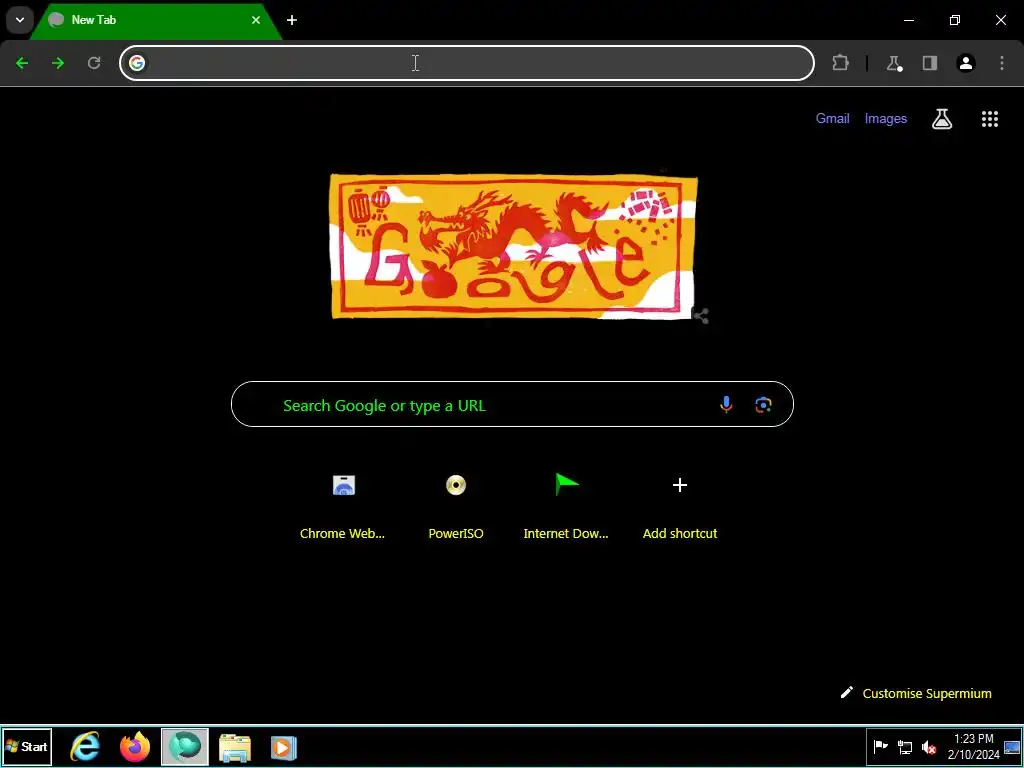Click the Google dragon doodle

(x=513, y=247)
